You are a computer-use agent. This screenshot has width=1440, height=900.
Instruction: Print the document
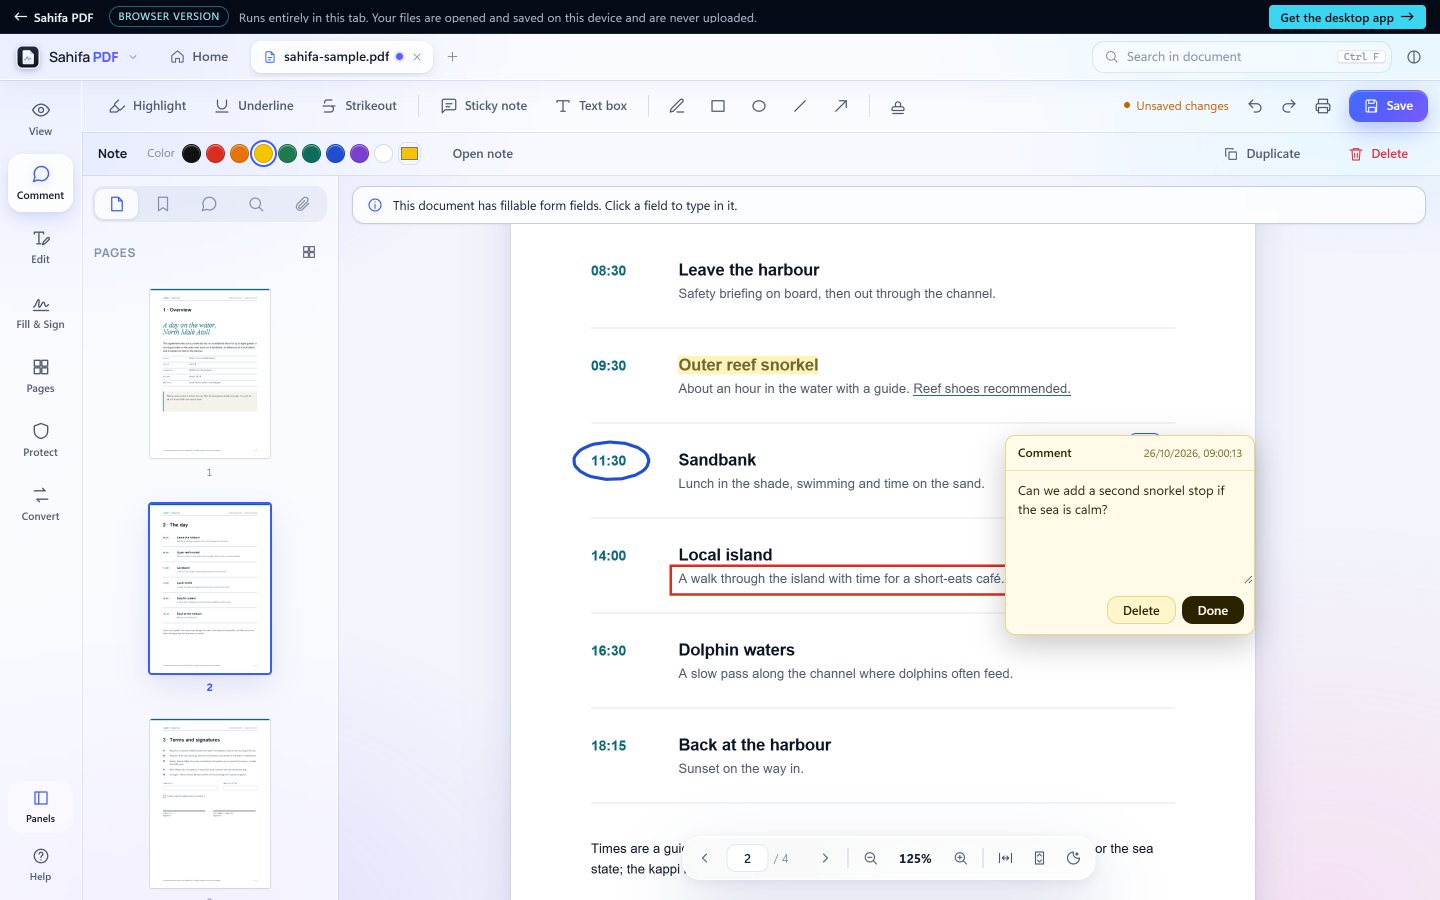(x=1323, y=106)
